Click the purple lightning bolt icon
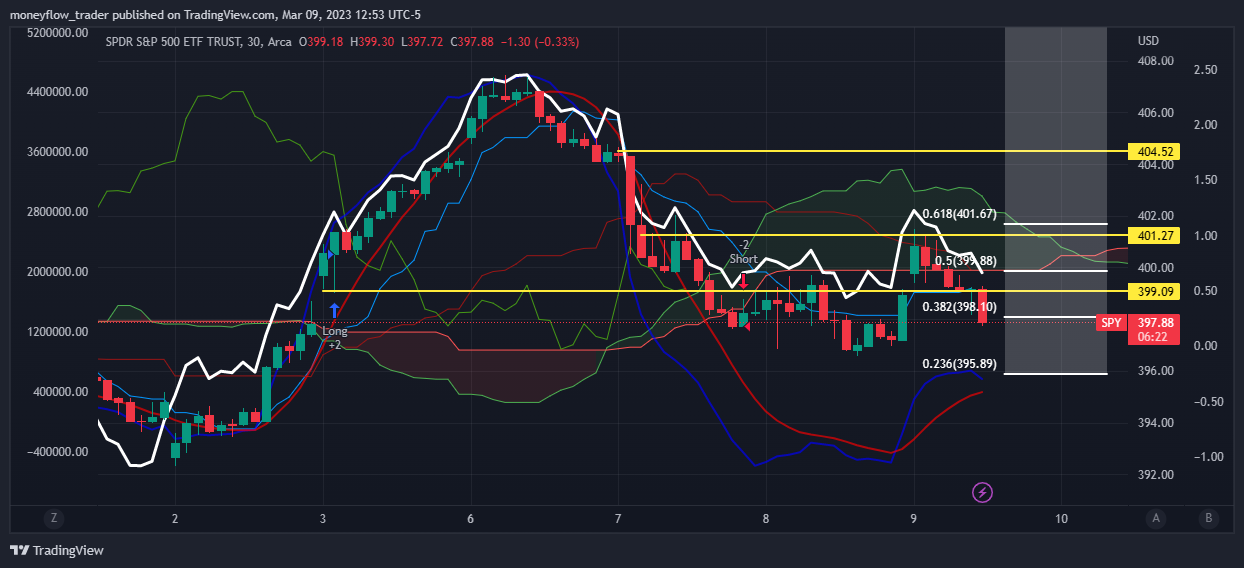The image size is (1244, 568). (982, 492)
